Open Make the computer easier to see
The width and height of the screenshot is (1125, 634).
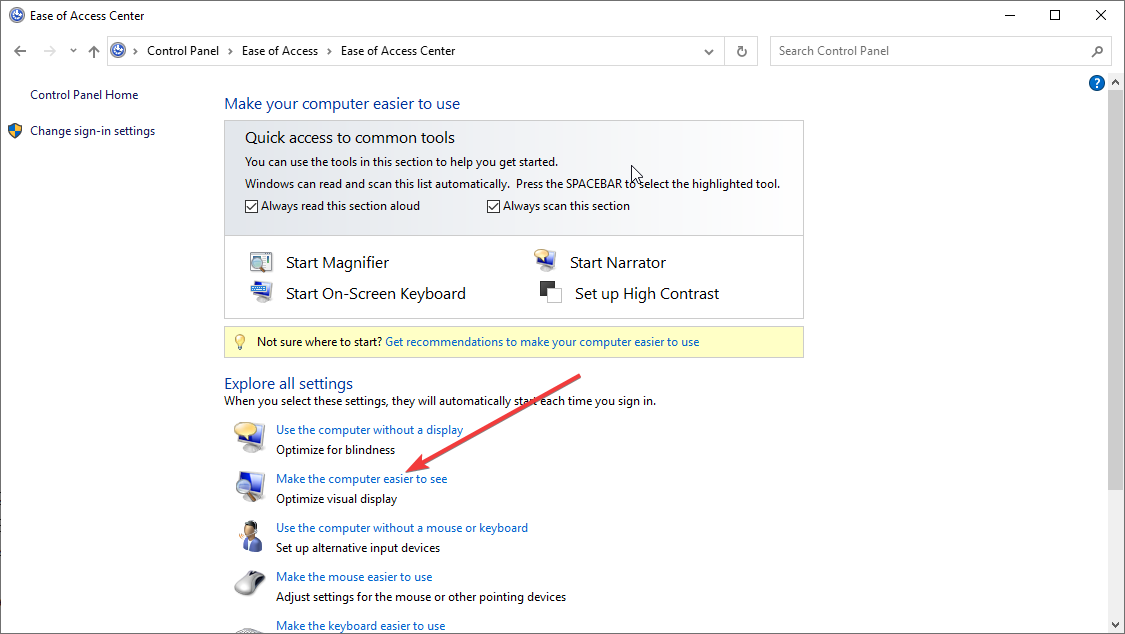(x=361, y=479)
